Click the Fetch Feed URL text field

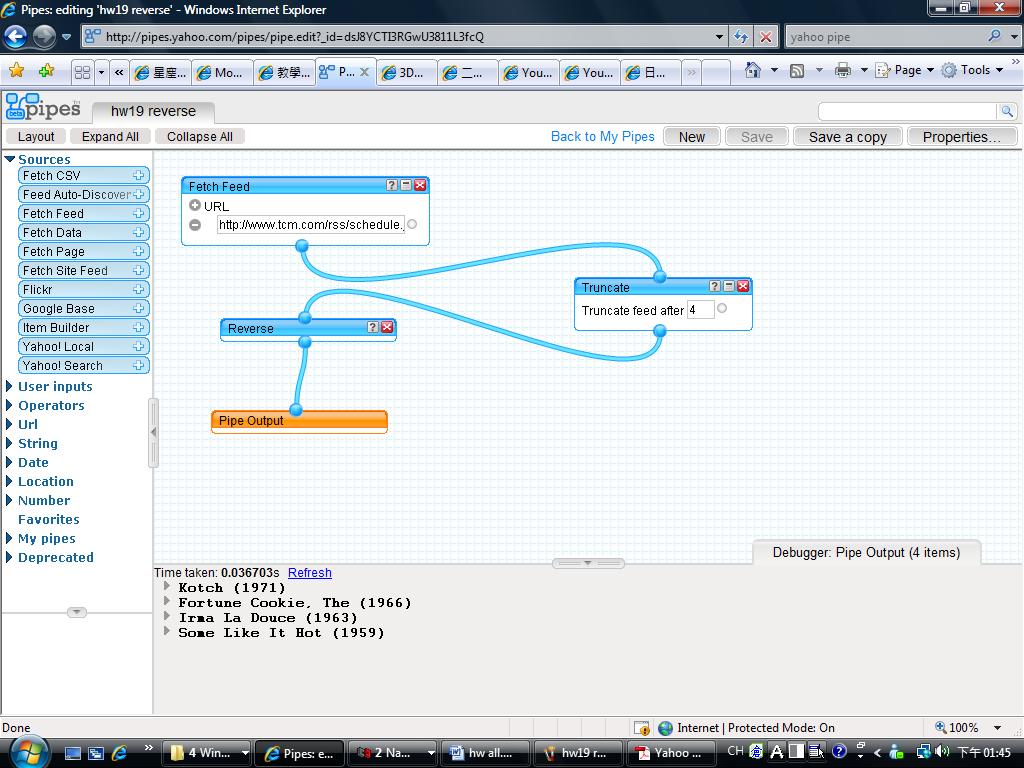click(x=311, y=225)
